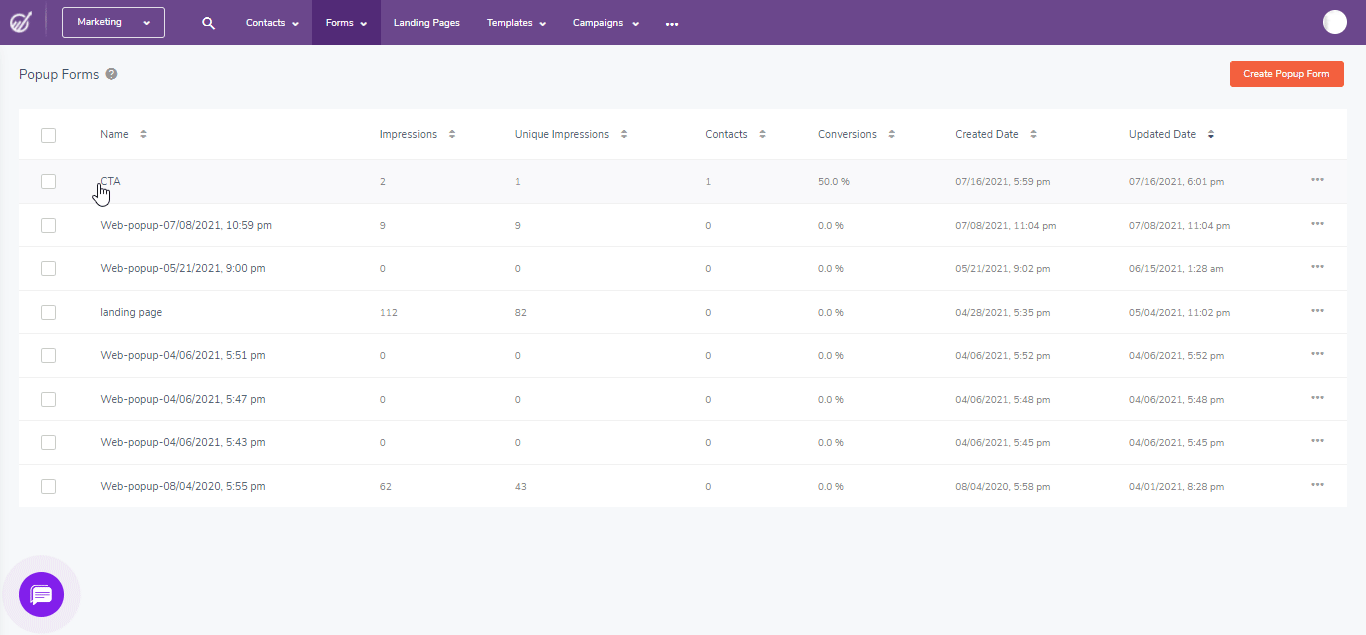Viewport: 1366px width, 635px height.
Task: Click the 62 impressions value
Action: 386,487
